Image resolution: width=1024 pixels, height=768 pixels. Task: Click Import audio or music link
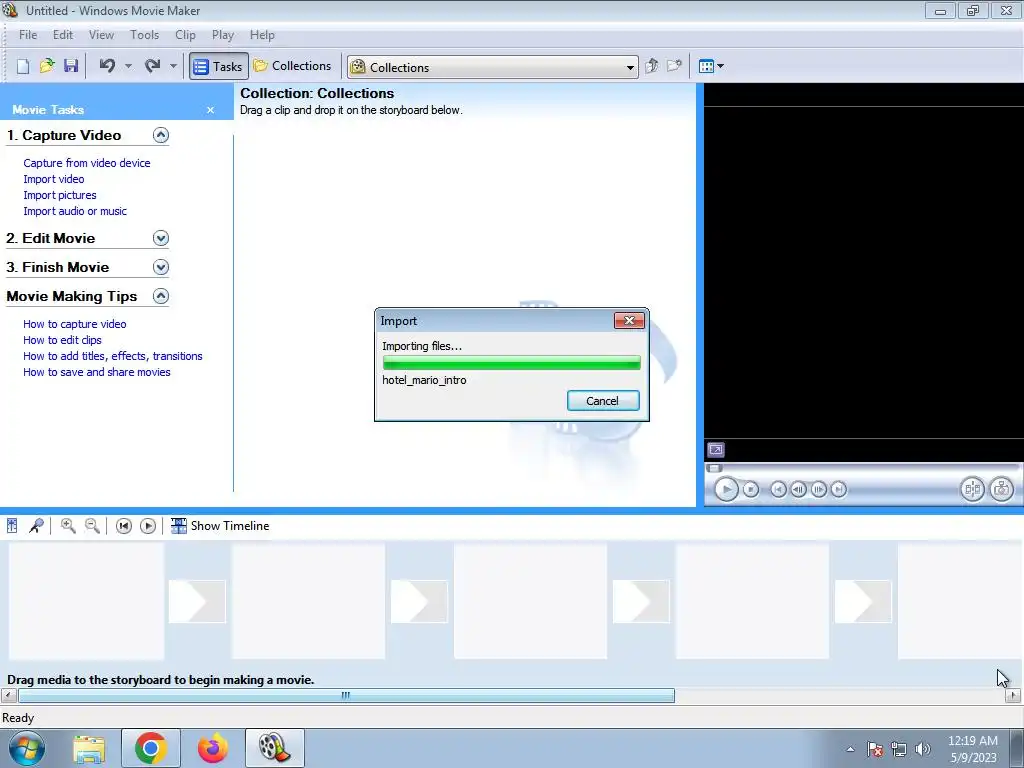tap(75, 211)
